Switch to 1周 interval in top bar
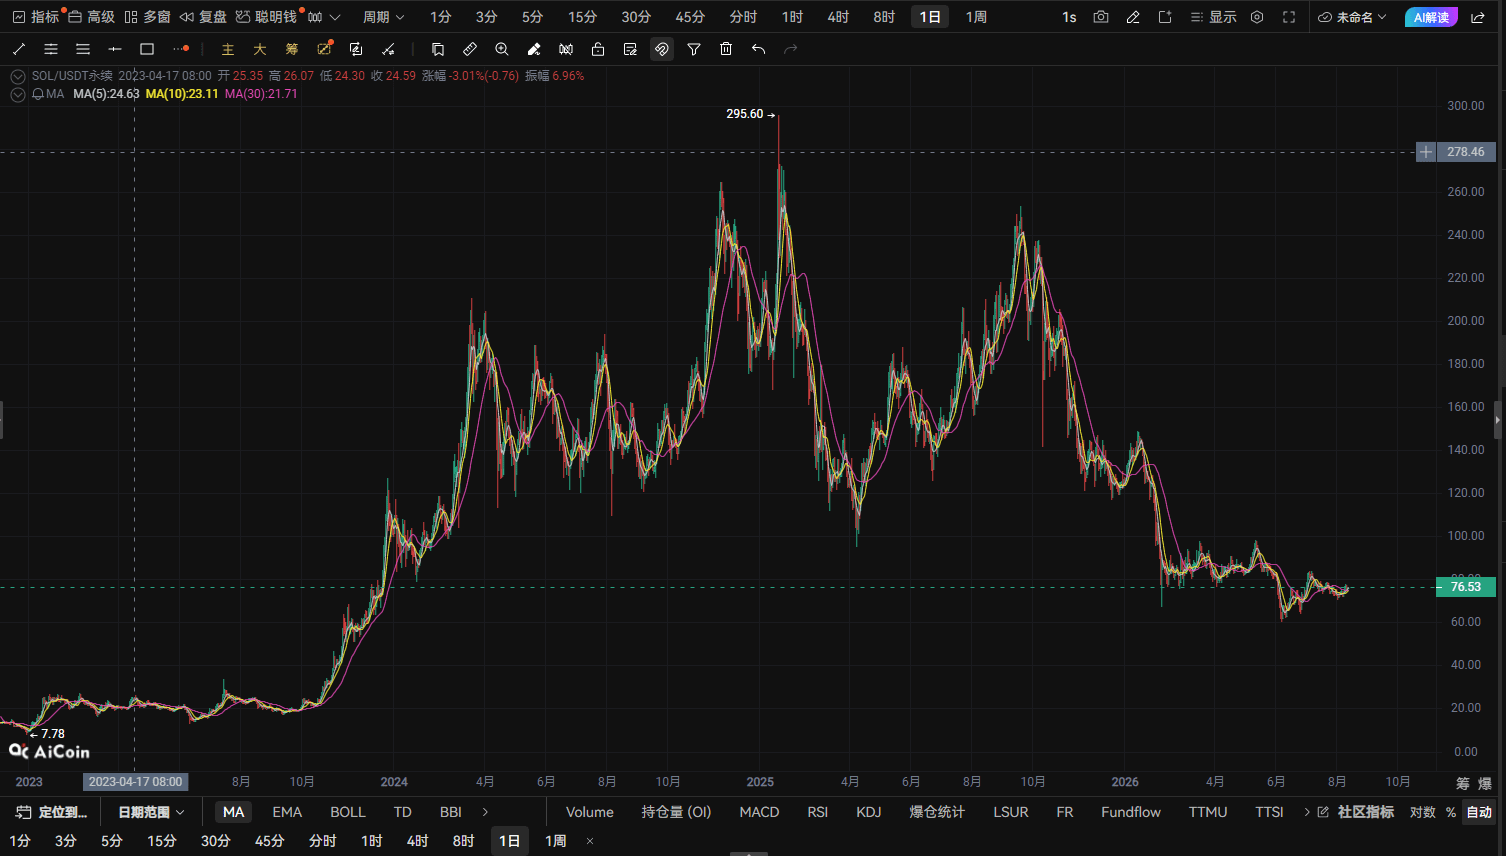 (x=976, y=17)
